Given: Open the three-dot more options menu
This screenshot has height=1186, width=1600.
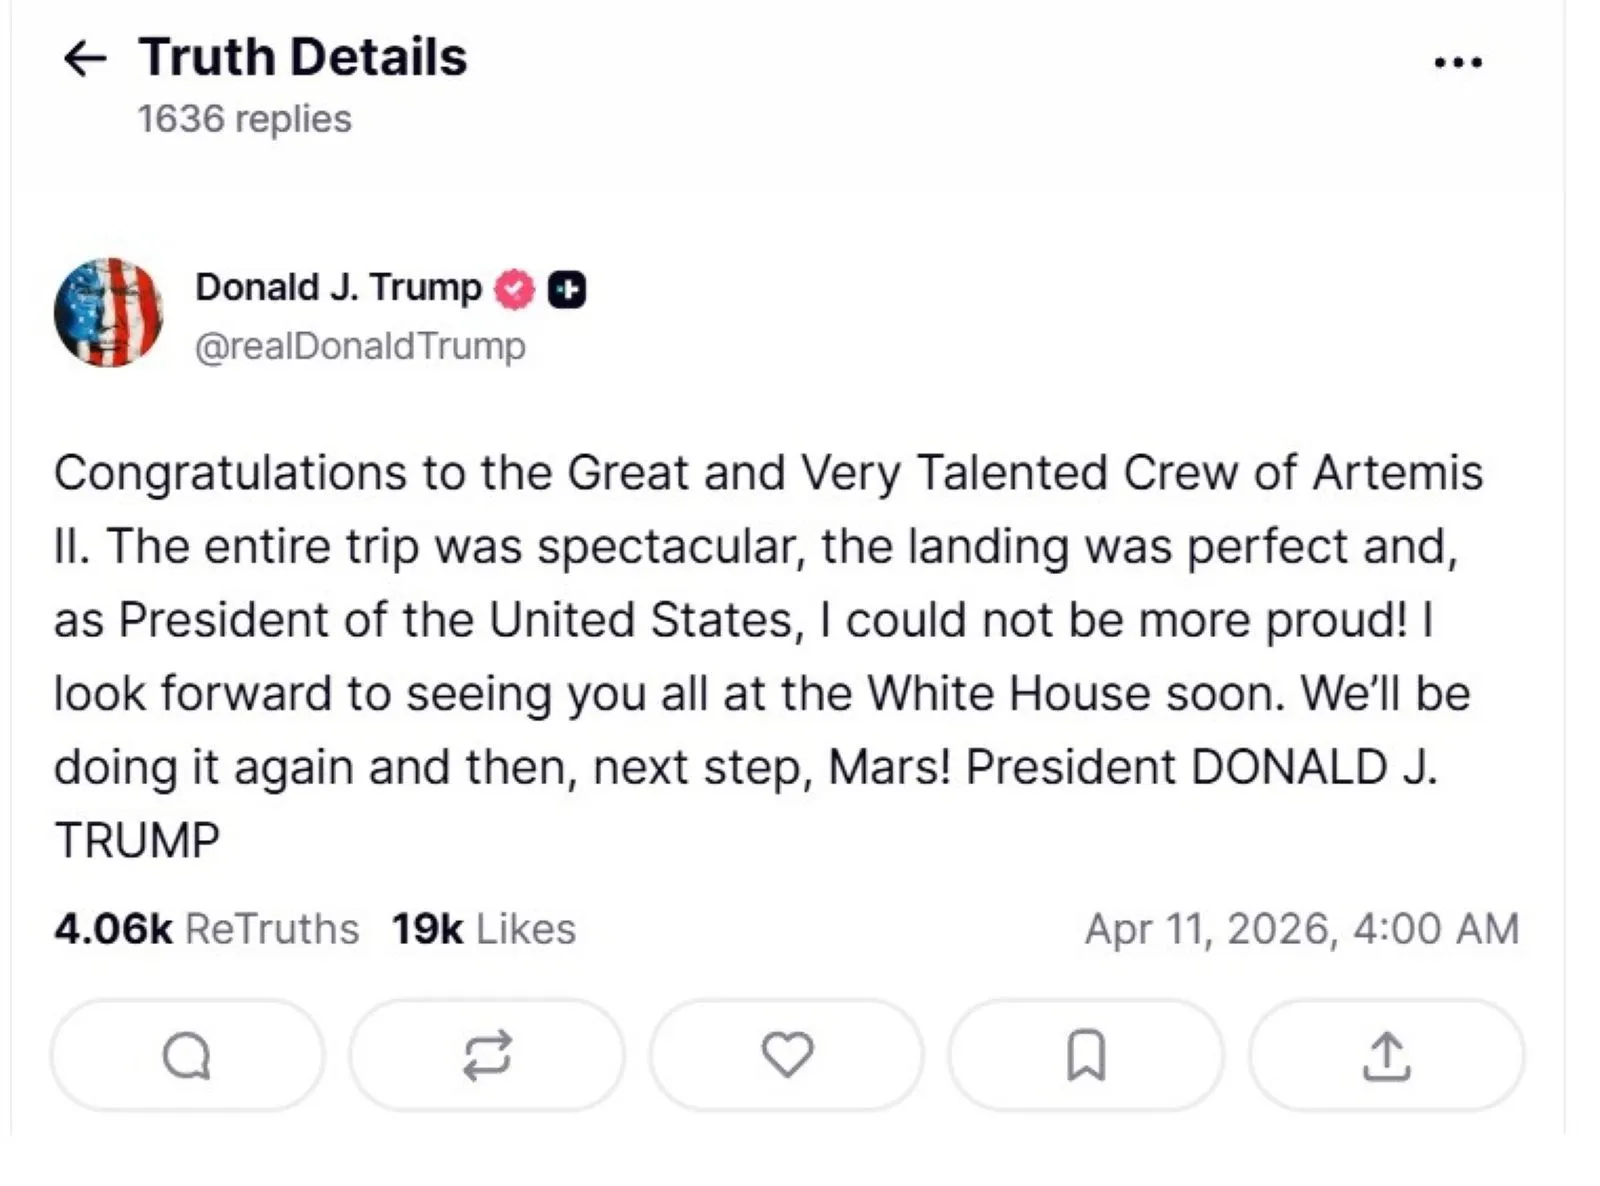Looking at the screenshot, I should click(1457, 62).
